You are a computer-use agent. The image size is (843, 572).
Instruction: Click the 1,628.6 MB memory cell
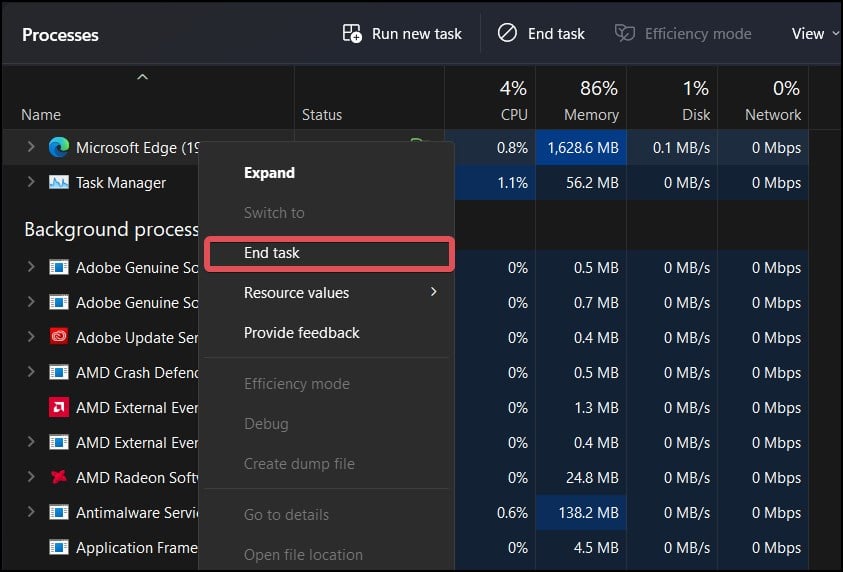tap(583, 147)
